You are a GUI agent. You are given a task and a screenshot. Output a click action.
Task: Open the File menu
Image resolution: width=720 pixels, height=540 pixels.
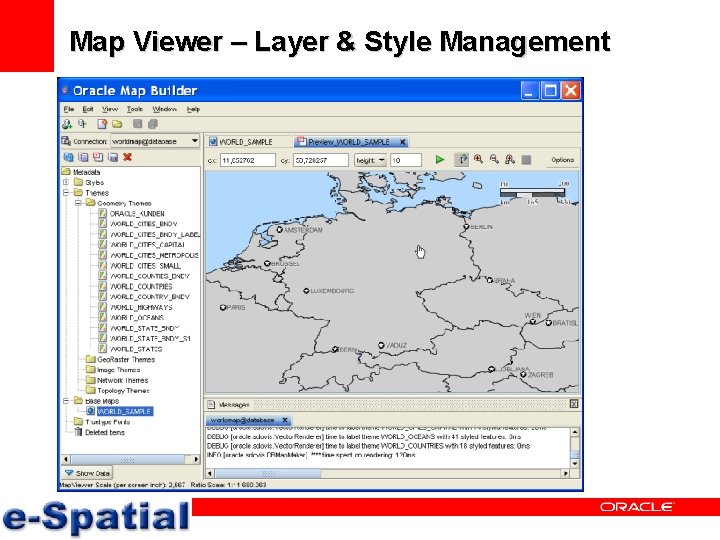[69, 109]
